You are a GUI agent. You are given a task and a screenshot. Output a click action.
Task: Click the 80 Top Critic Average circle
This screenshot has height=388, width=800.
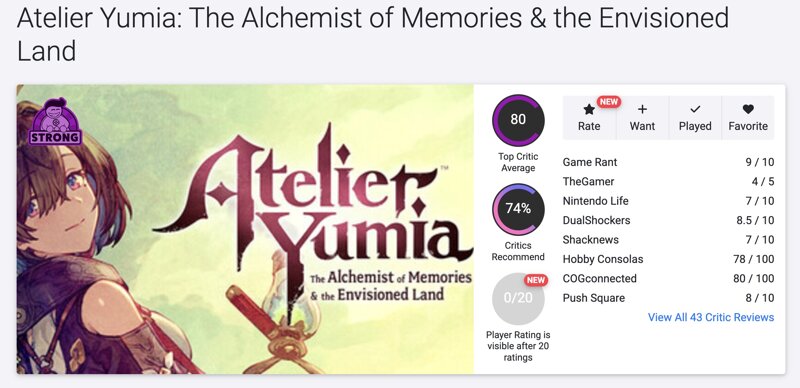point(518,120)
